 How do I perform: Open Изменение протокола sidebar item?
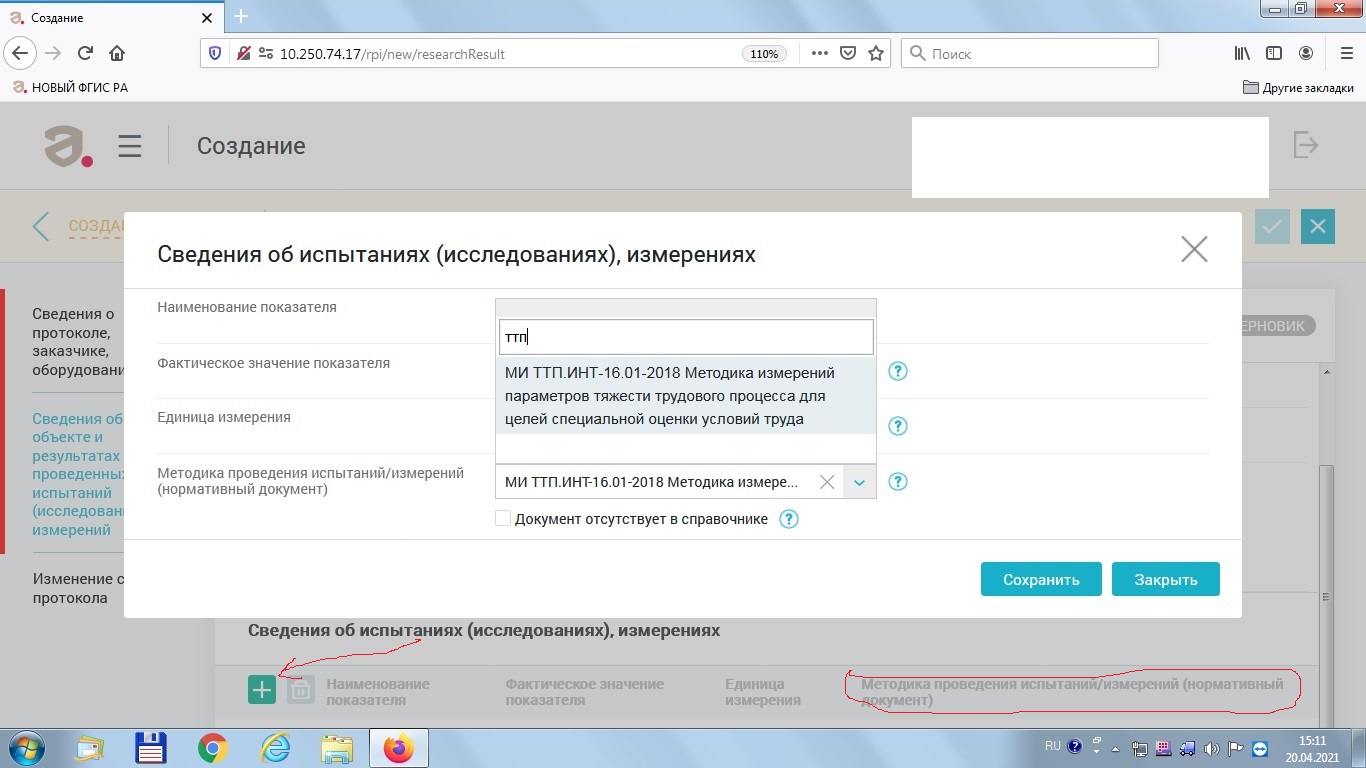coord(78,588)
